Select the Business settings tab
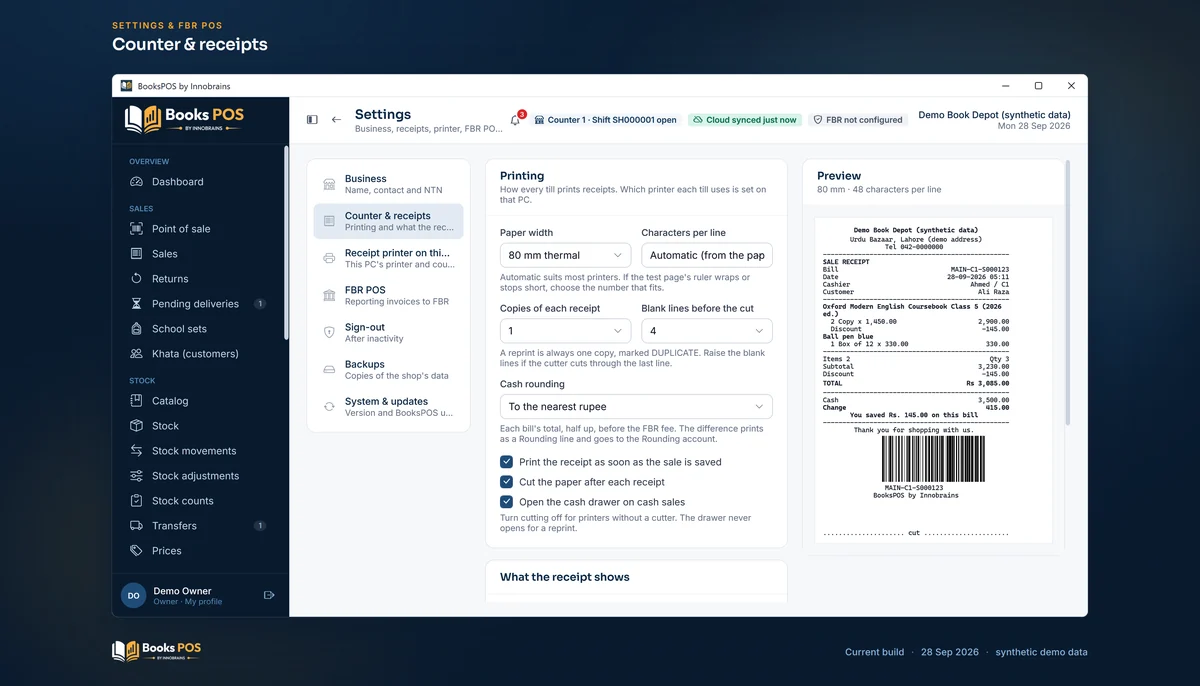Image resolution: width=1200 pixels, height=686 pixels. click(x=388, y=185)
